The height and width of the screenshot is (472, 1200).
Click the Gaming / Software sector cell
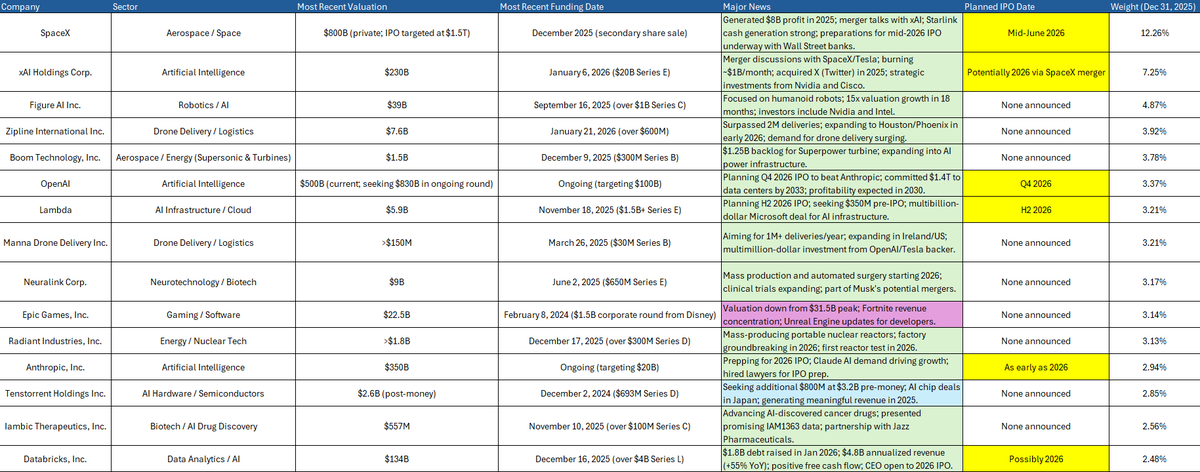click(x=205, y=315)
